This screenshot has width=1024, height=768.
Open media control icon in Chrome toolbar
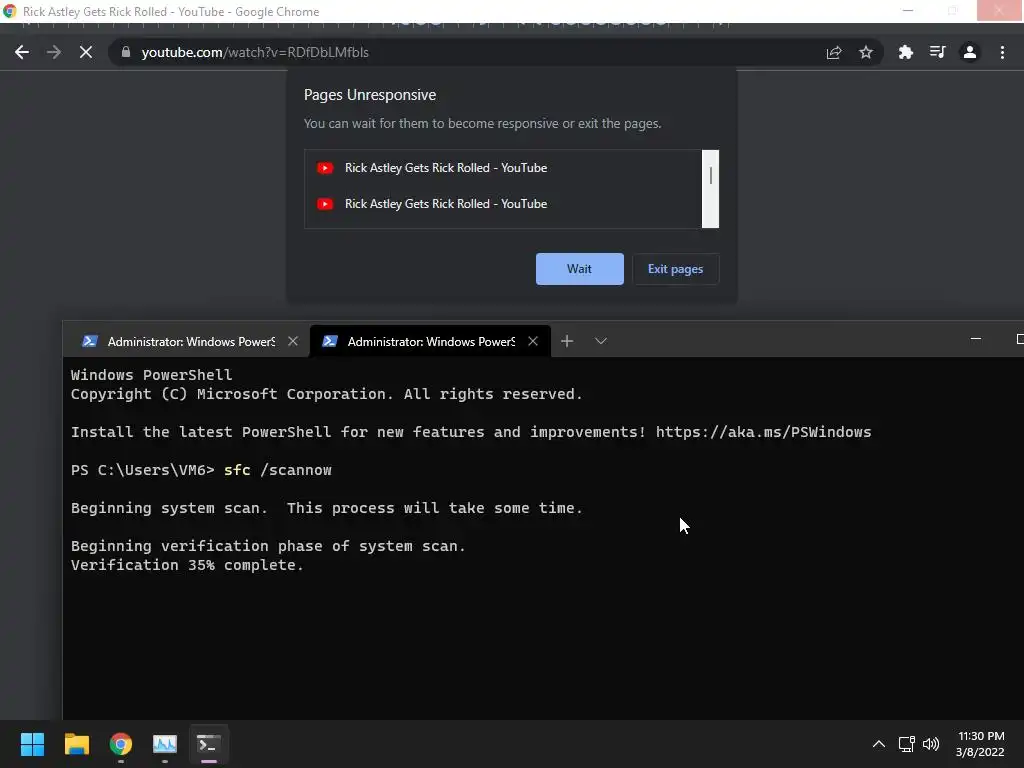pos(938,52)
